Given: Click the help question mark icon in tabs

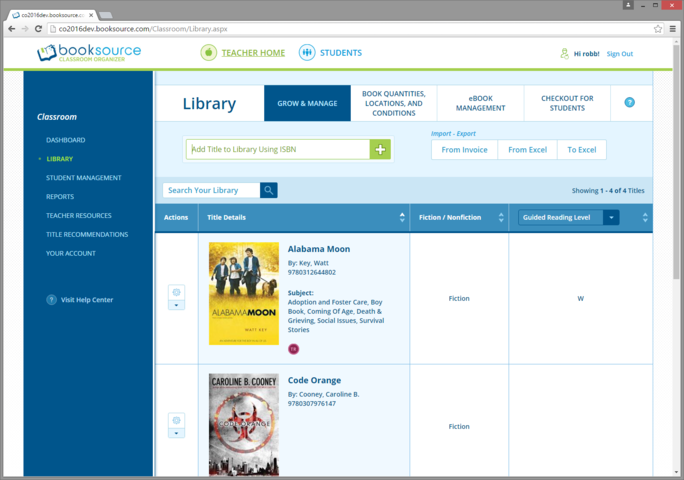Looking at the screenshot, I should (x=629, y=103).
